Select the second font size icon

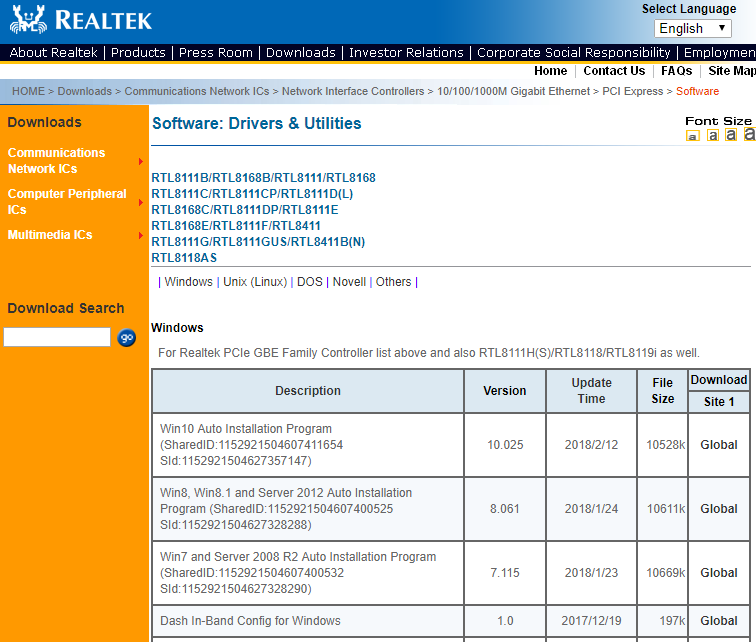pyautogui.click(x=713, y=135)
